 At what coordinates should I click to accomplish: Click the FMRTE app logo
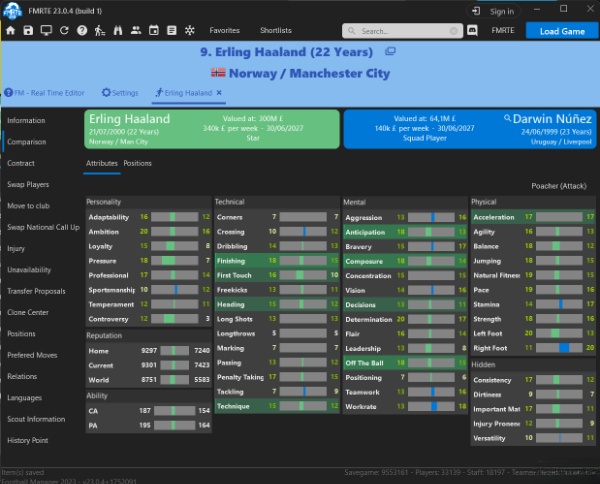pyautogui.click(x=12, y=10)
